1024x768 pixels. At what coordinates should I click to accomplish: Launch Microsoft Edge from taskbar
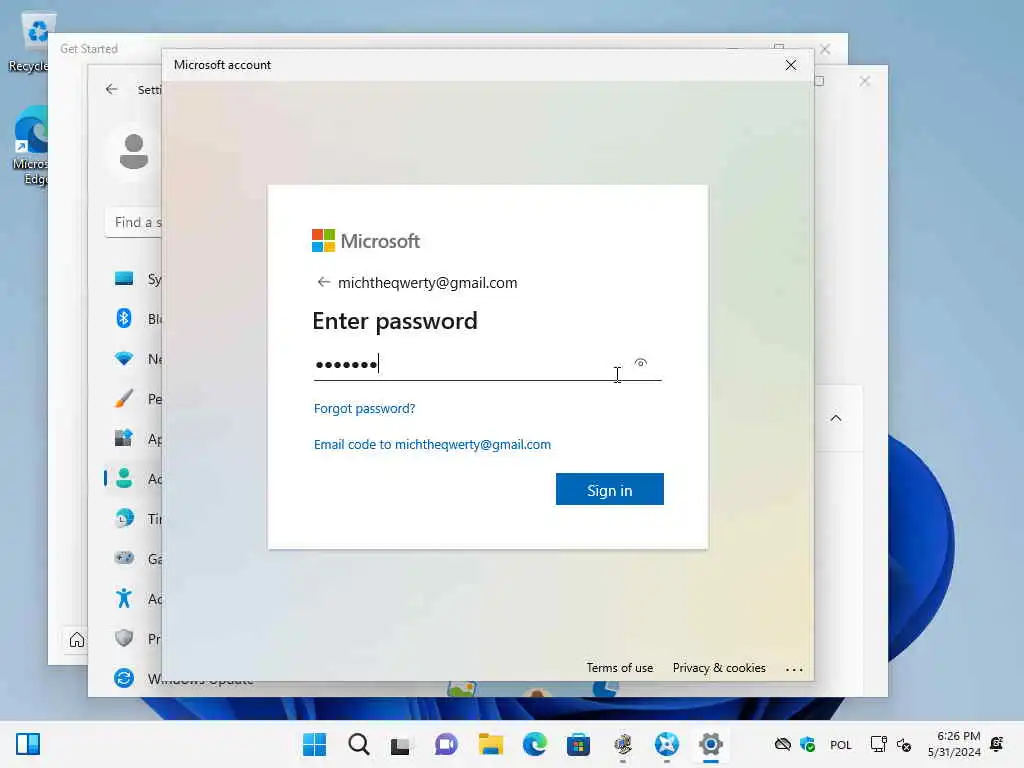pyautogui.click(x=535, y=744)
